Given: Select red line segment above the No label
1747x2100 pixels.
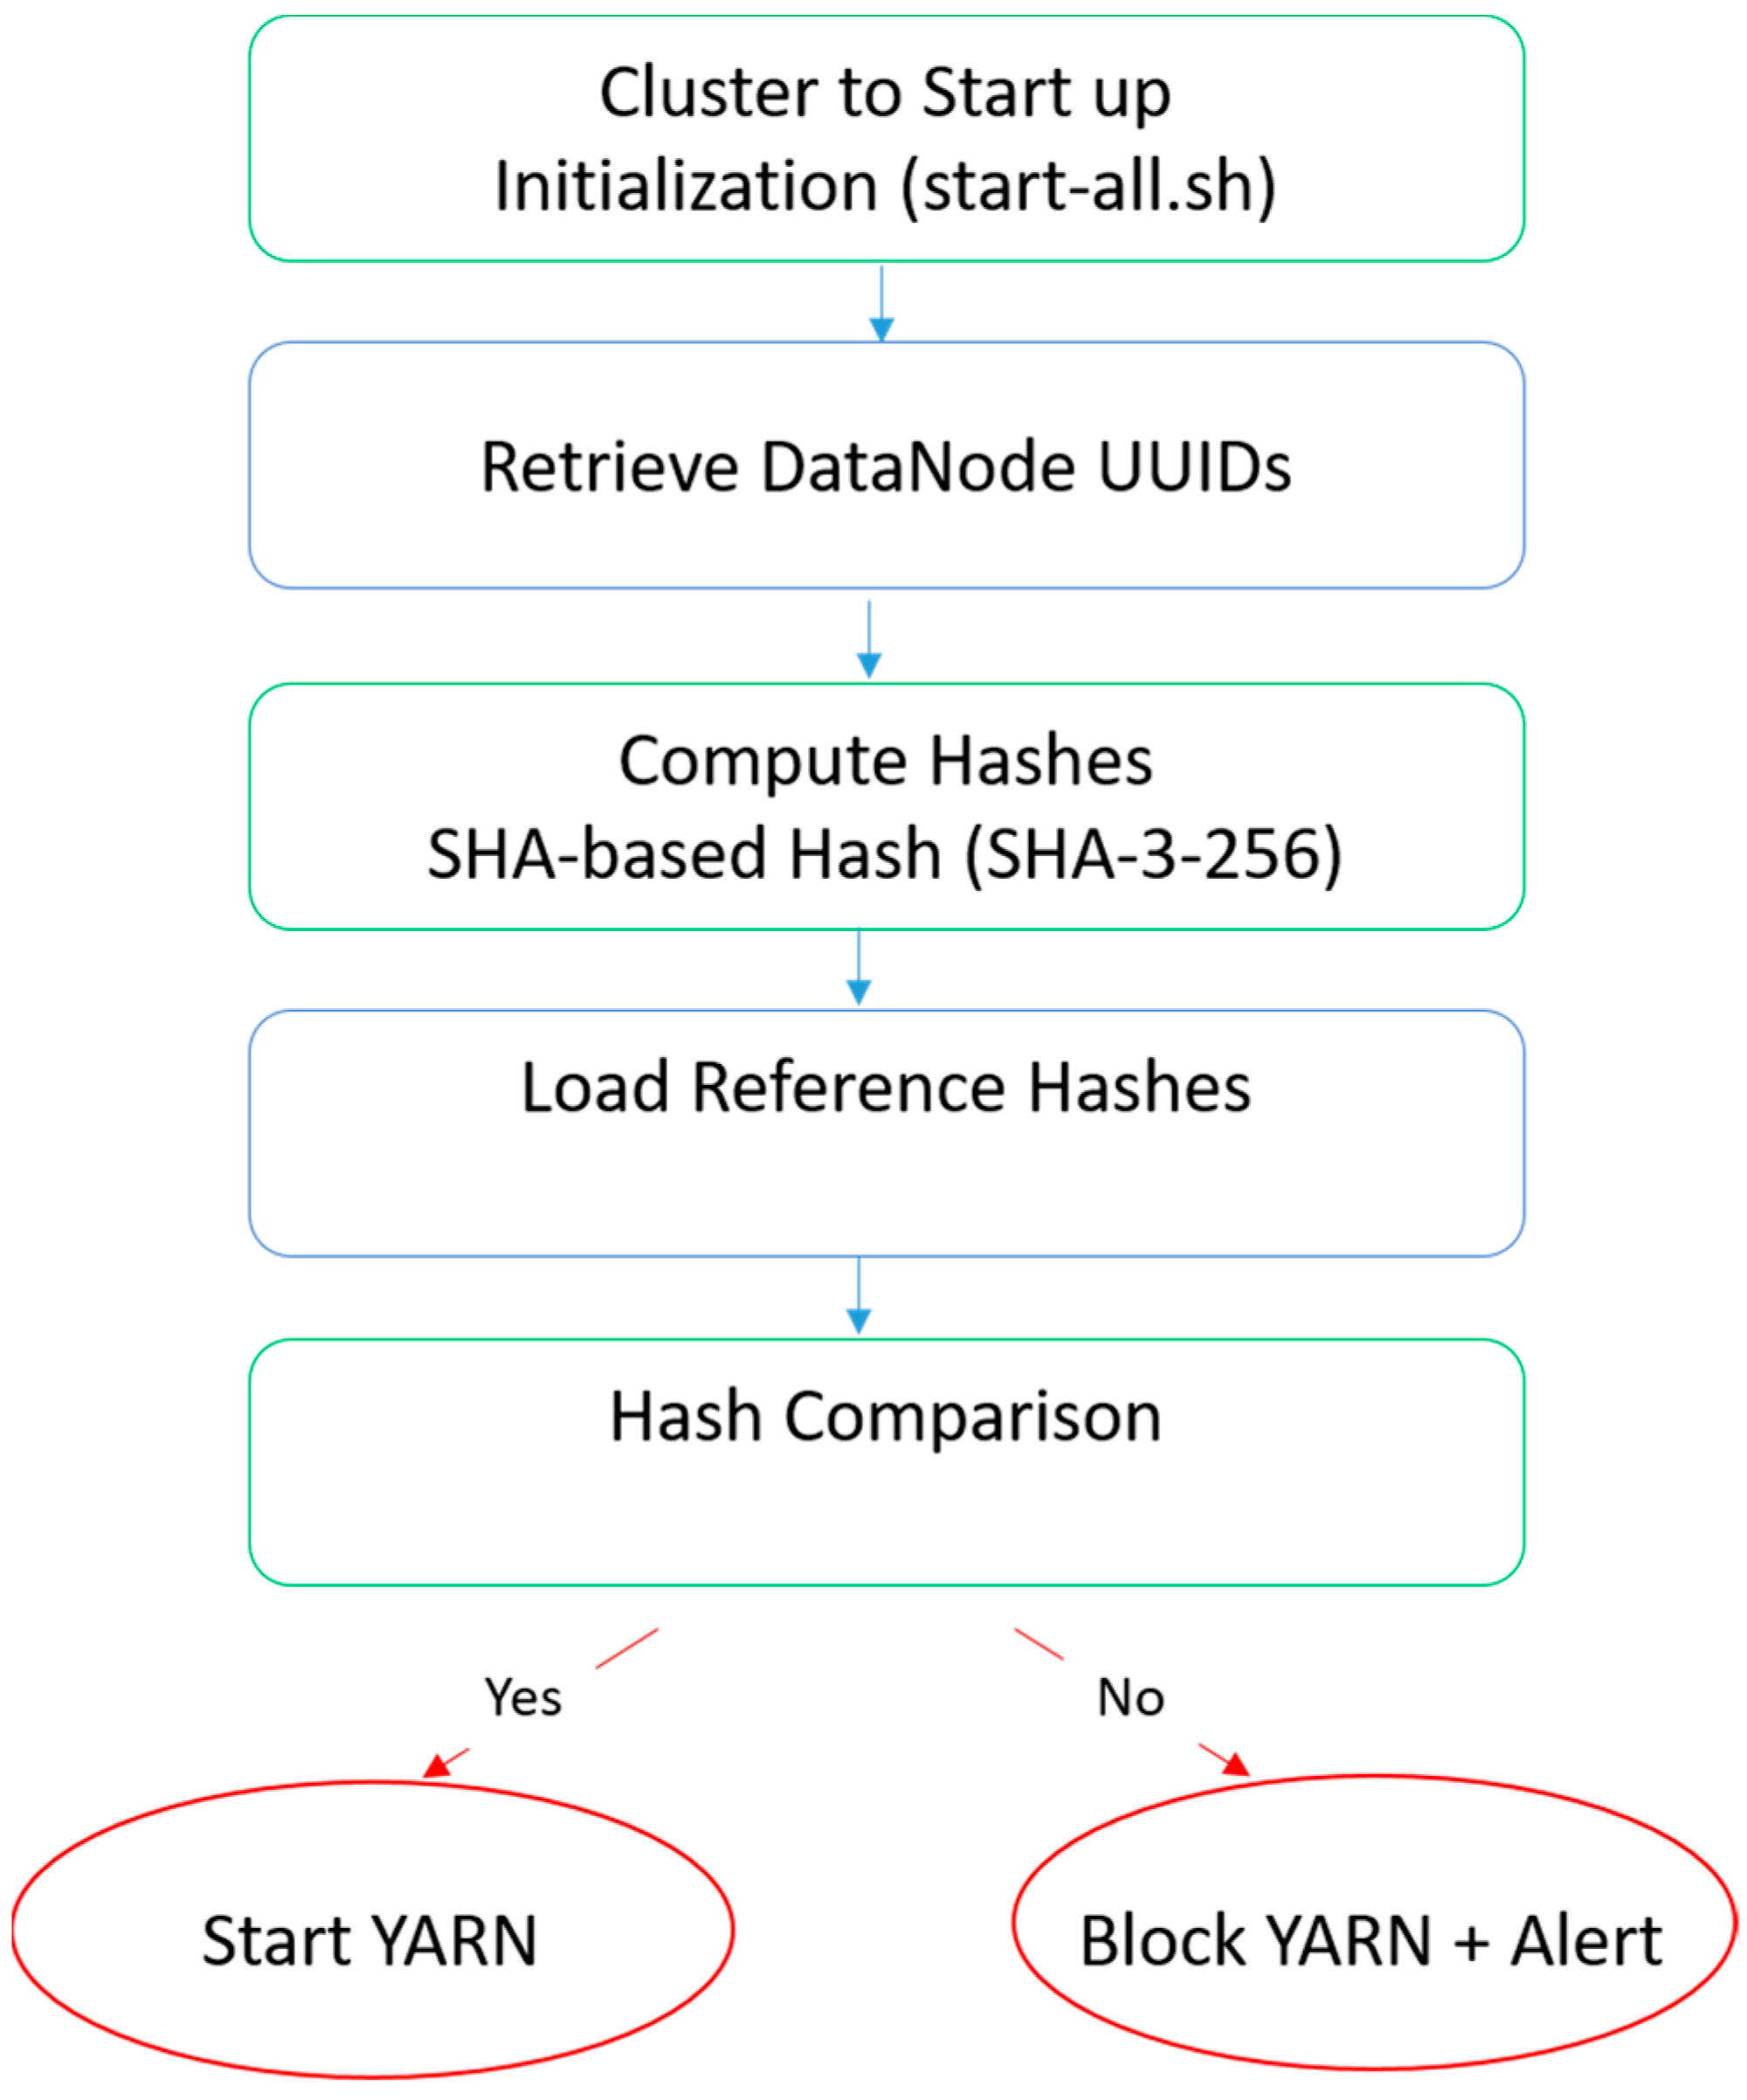Looking at the screenshot, I should pyautogui.click(x=1039, y=1644).
